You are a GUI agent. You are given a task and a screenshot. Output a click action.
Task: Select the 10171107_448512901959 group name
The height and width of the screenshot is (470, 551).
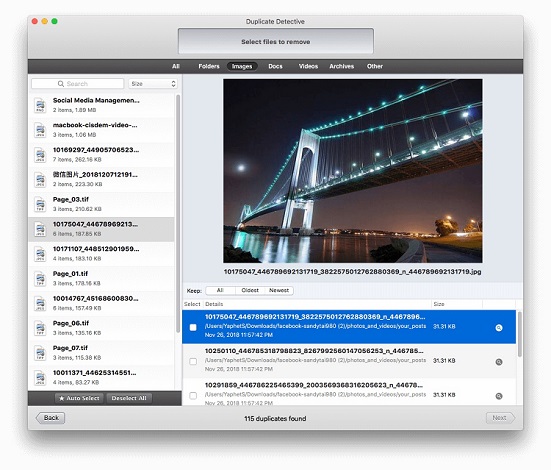[x=96, y=249]
